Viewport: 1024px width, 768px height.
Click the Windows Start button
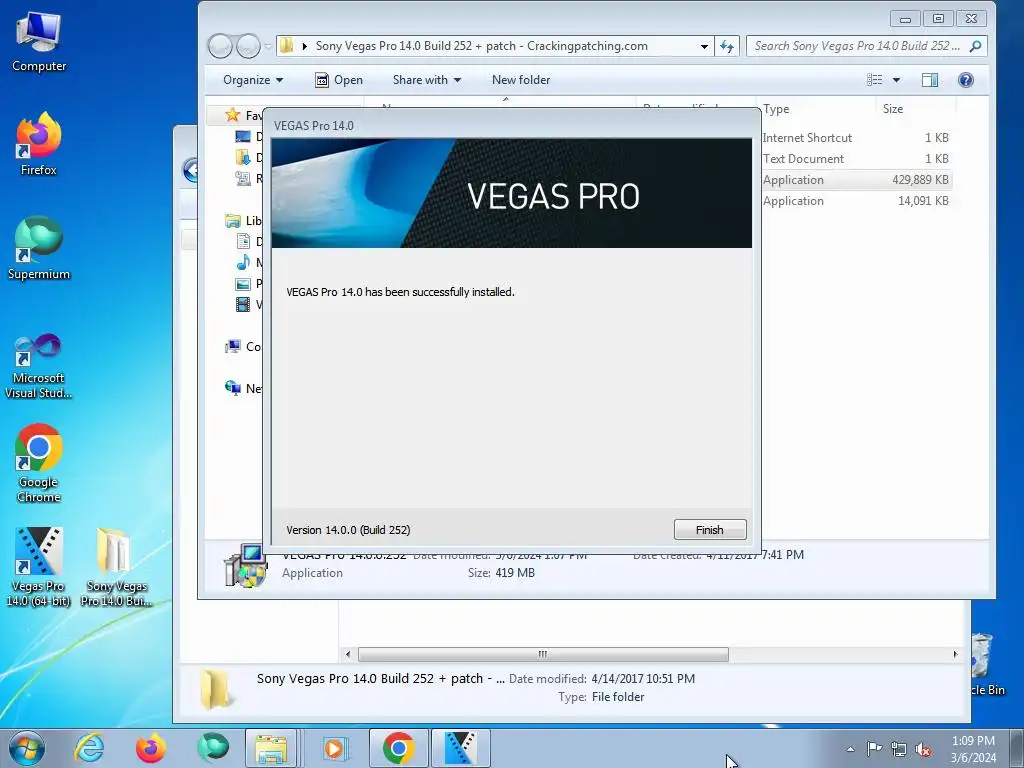click(x=27, y=748)
